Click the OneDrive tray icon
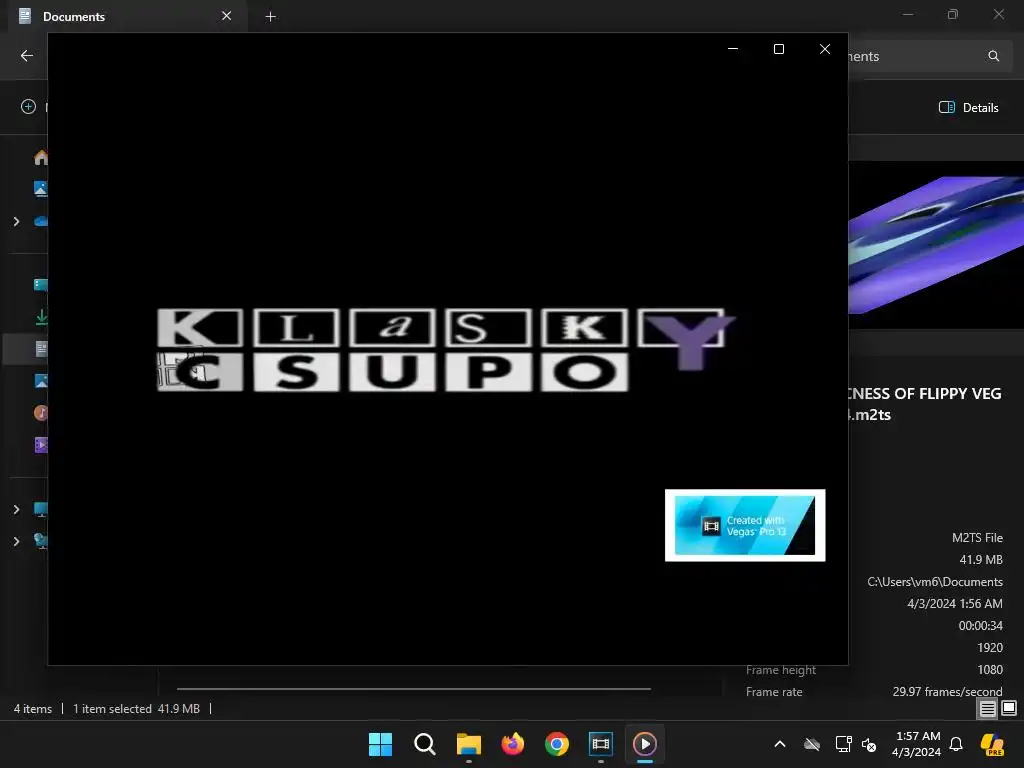1024x768 pixels. coord(812,744)
